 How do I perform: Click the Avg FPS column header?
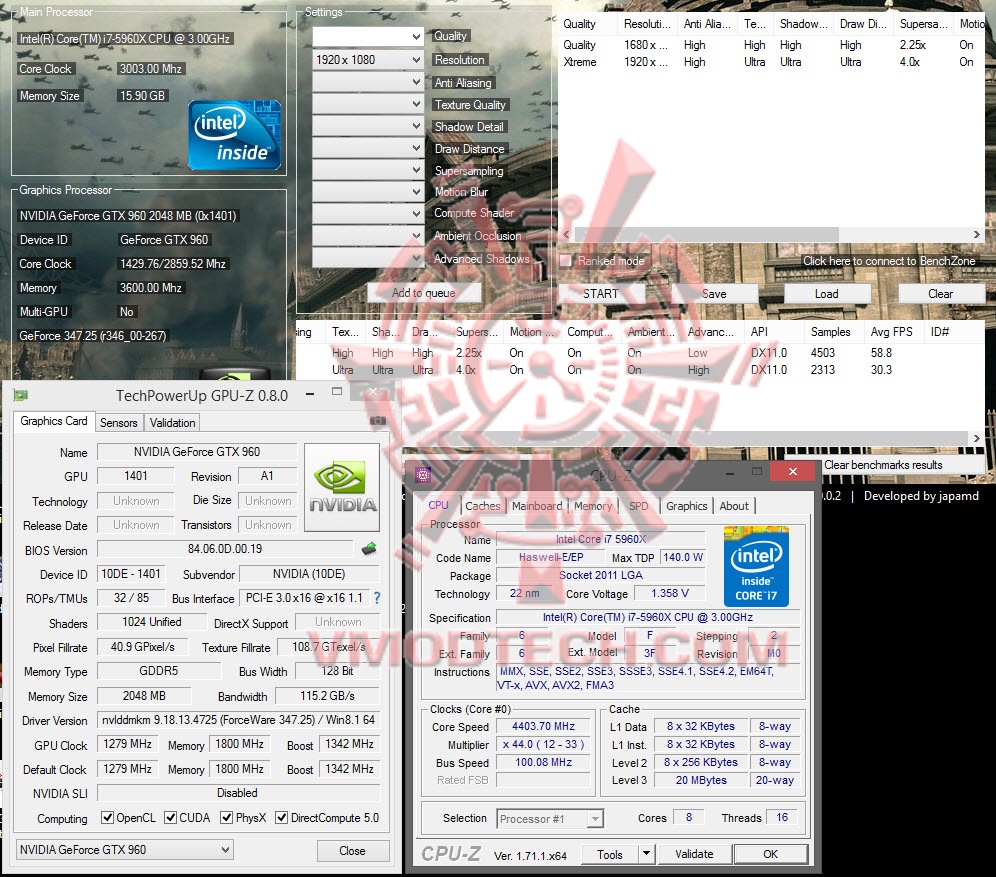(x=892, y=331)
